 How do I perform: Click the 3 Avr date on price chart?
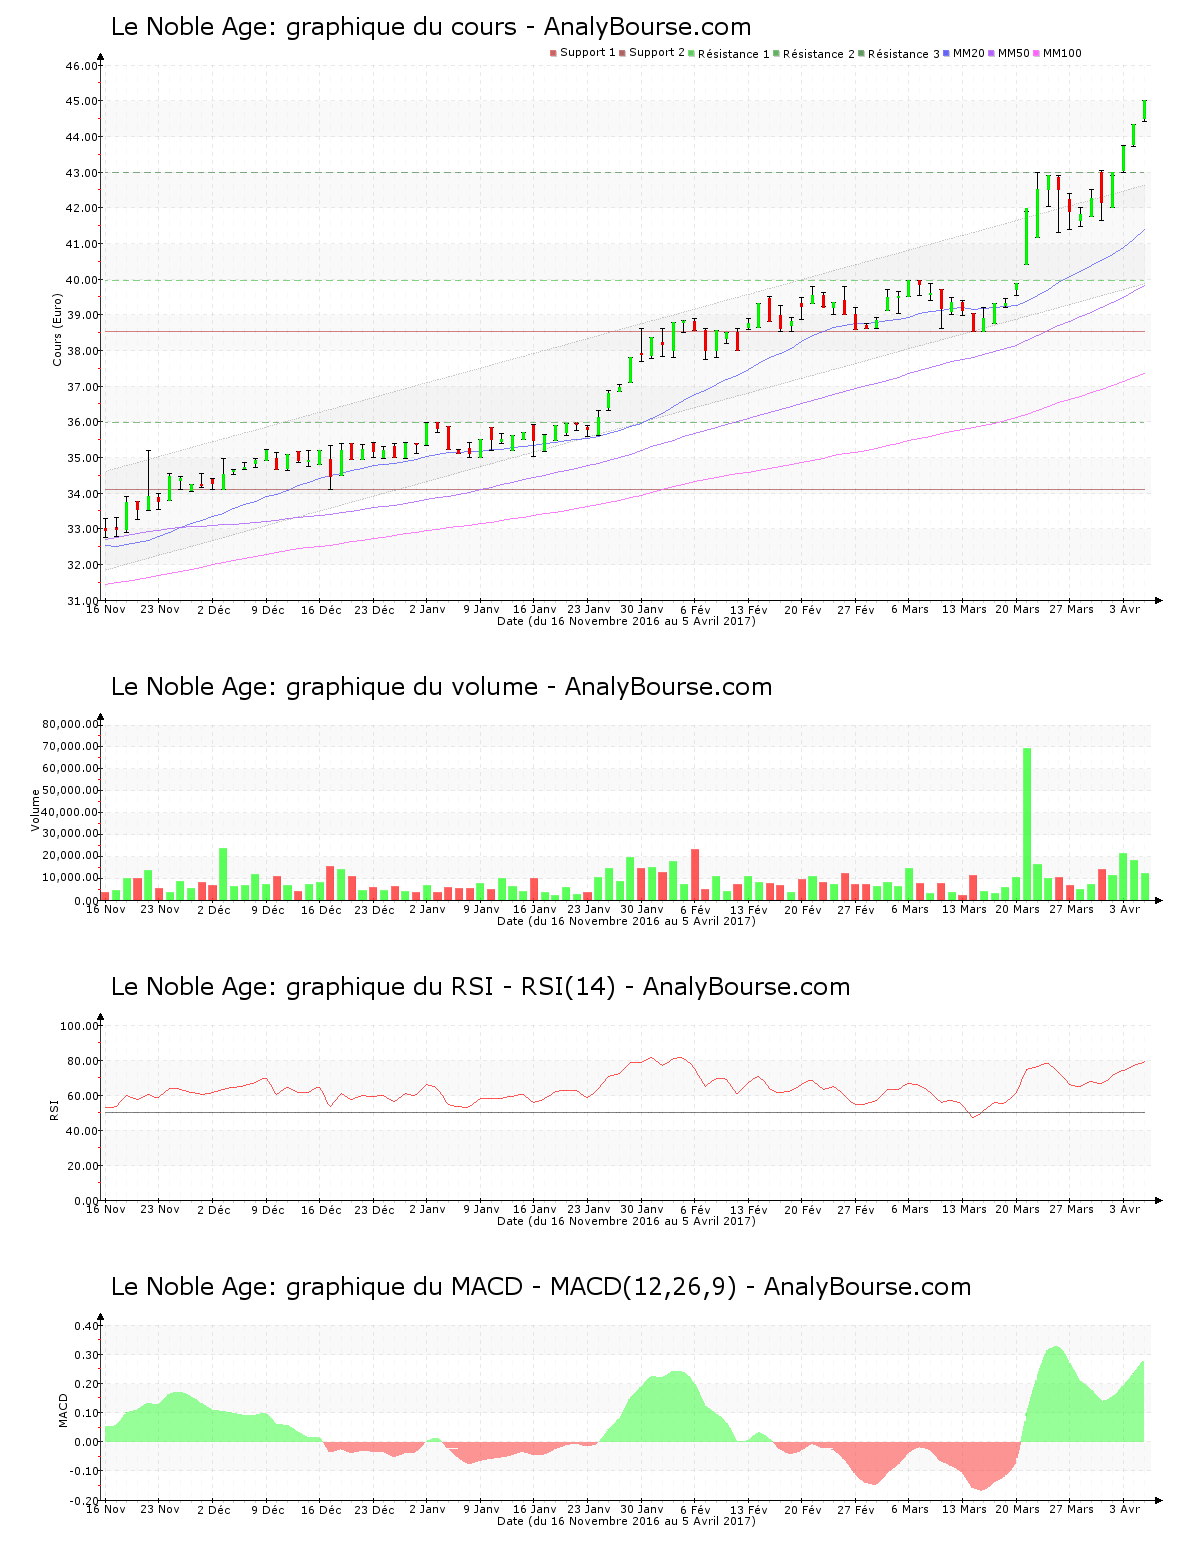pos(1124,609)
